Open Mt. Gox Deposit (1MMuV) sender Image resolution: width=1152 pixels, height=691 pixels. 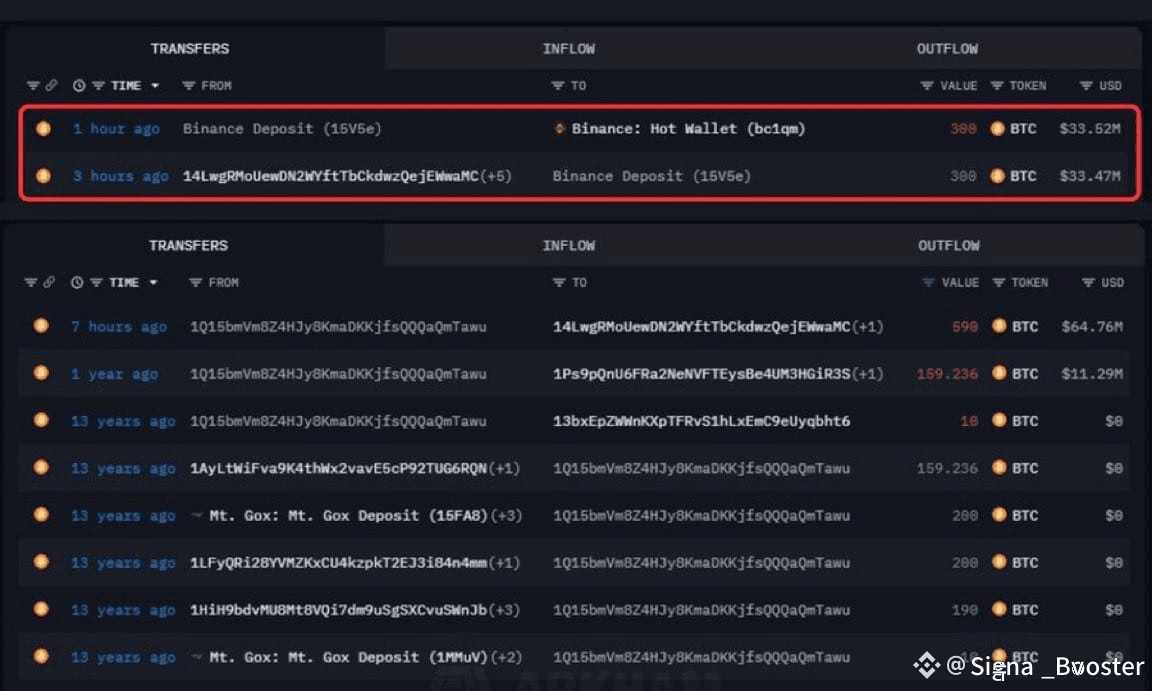(x=348, y=657)
